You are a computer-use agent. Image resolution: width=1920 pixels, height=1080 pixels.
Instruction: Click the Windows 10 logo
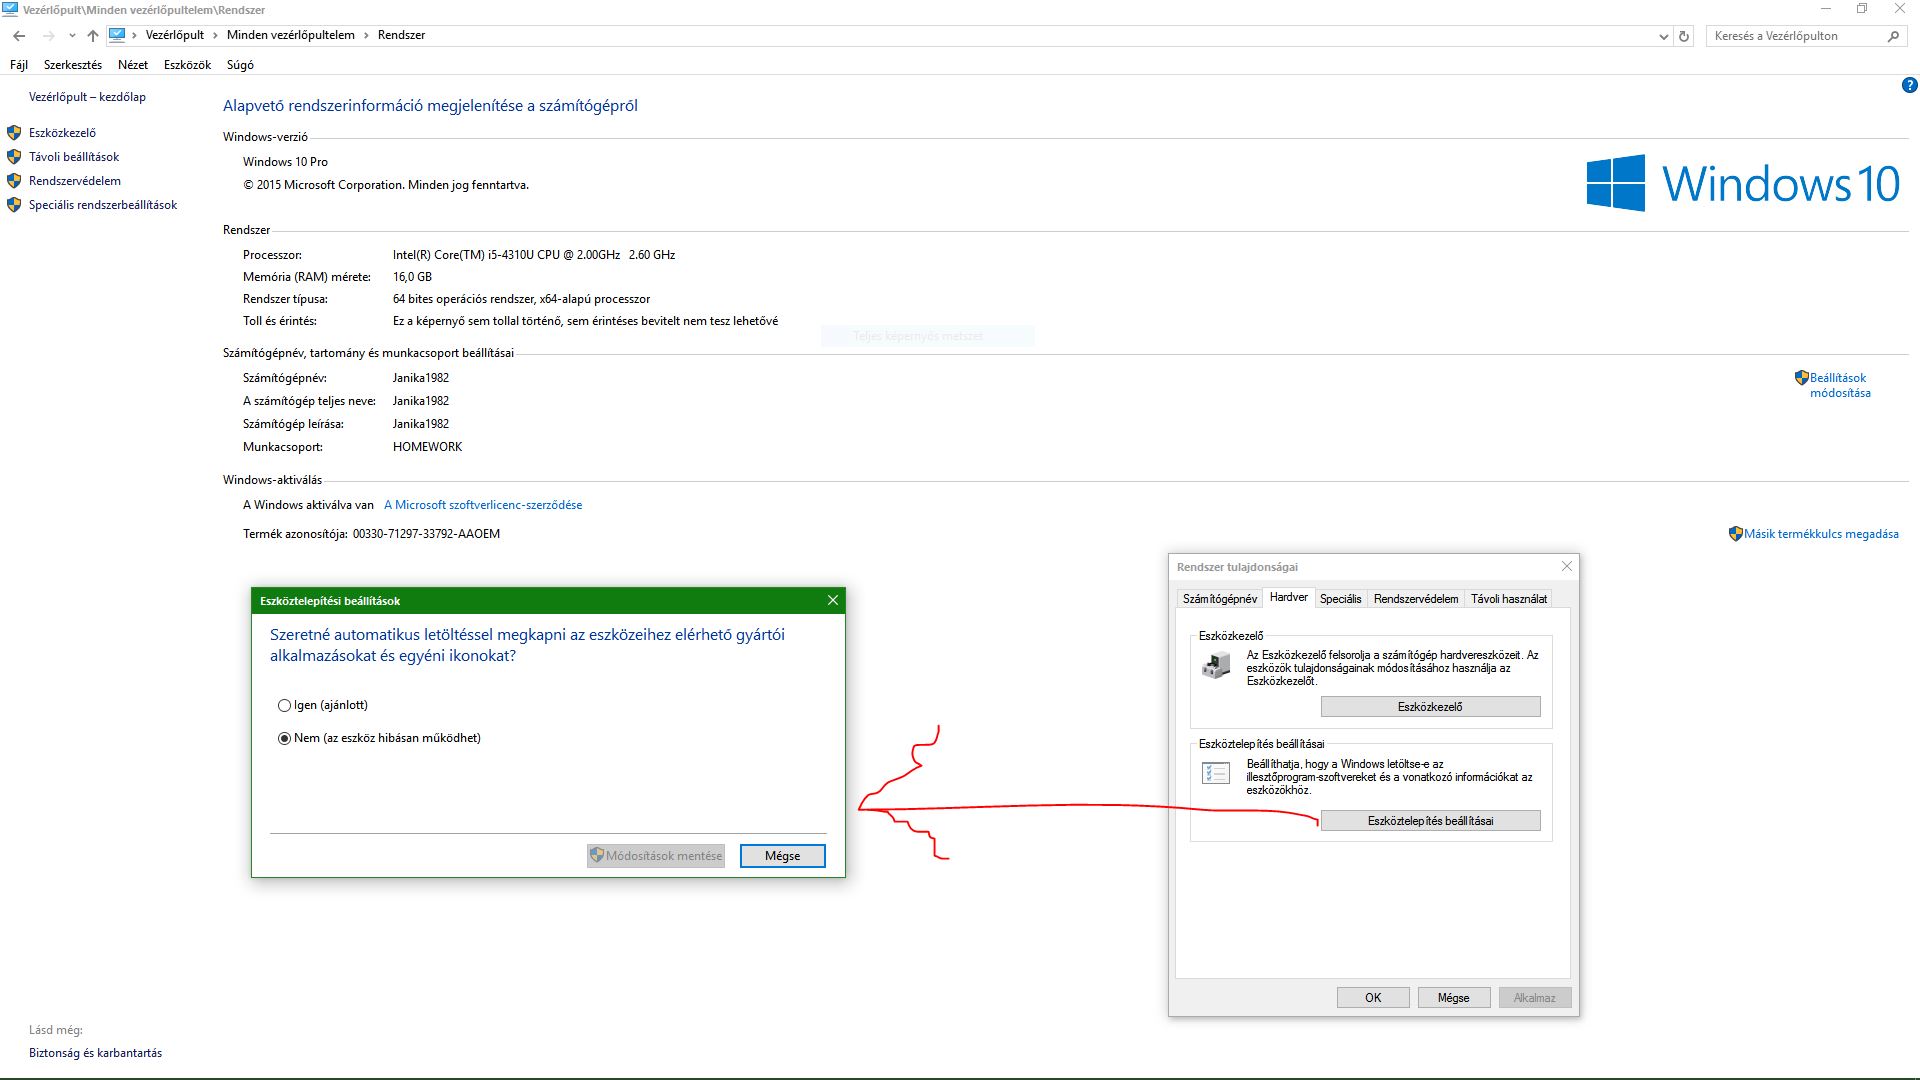(x=1743, y=183)
